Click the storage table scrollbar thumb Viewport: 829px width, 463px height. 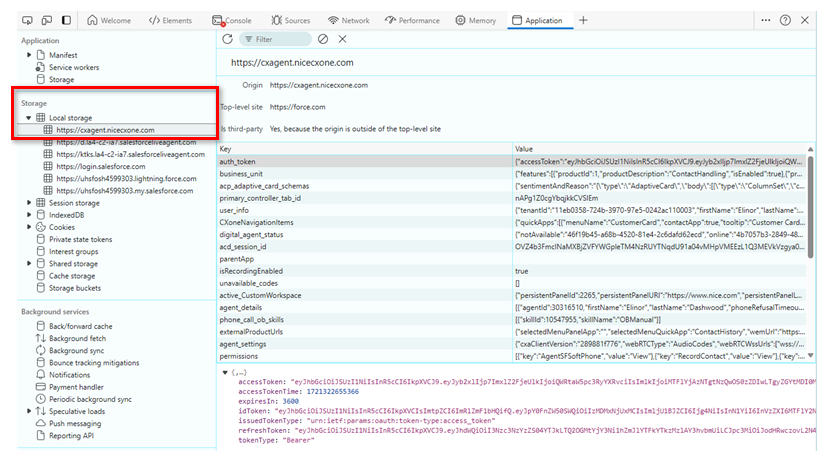[810, 207]
